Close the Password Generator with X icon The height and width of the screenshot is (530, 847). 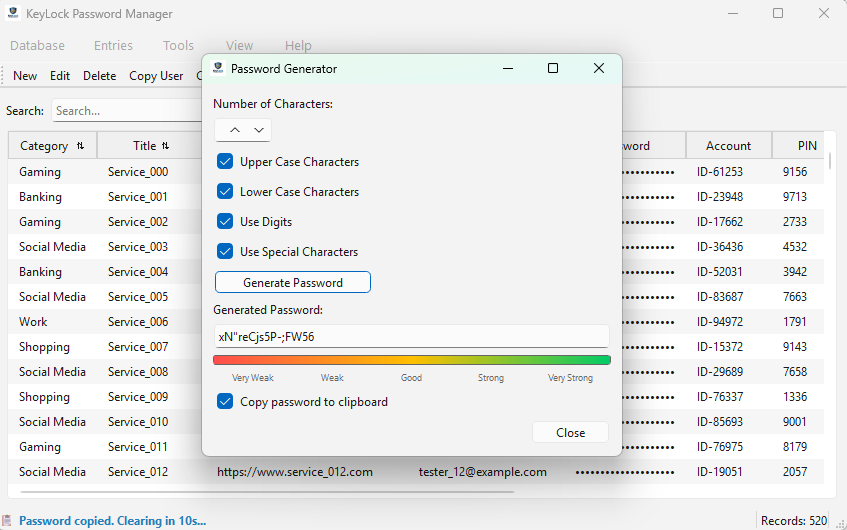[x=599, y=69]
